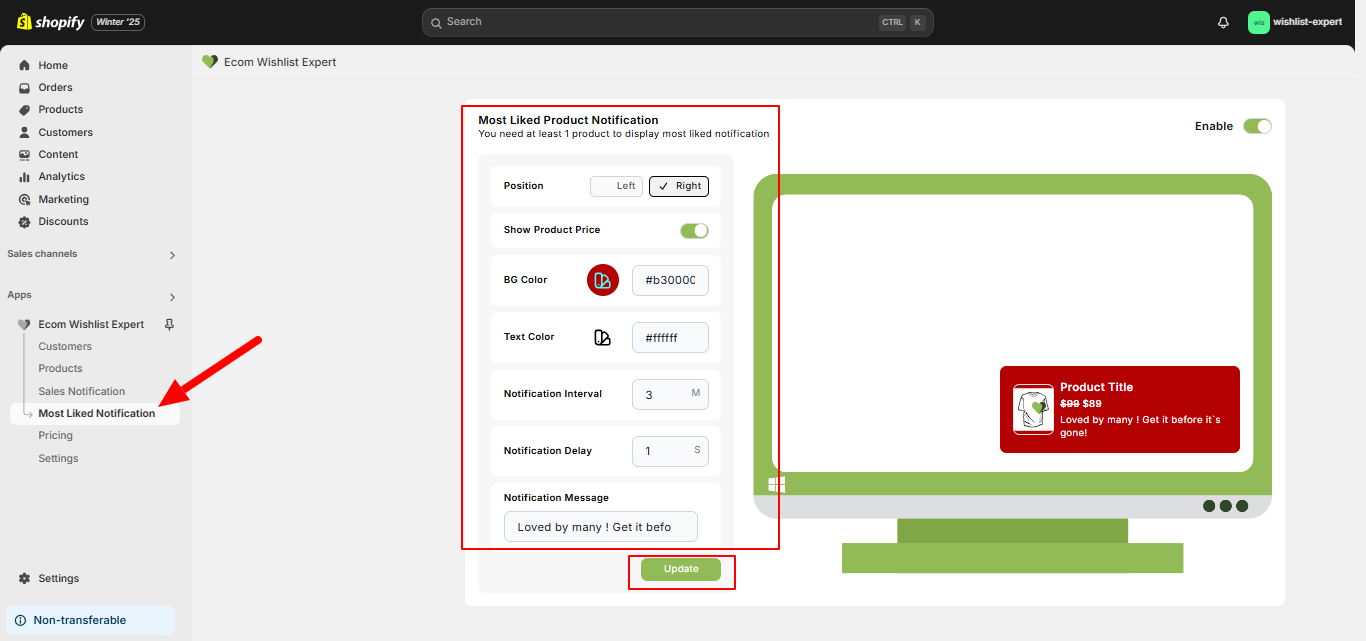The height and width of the screenshot is (641, 1366).
Task: Click the pin icon beside Ecom Wishlist Expert
Action: click(169, 324)
